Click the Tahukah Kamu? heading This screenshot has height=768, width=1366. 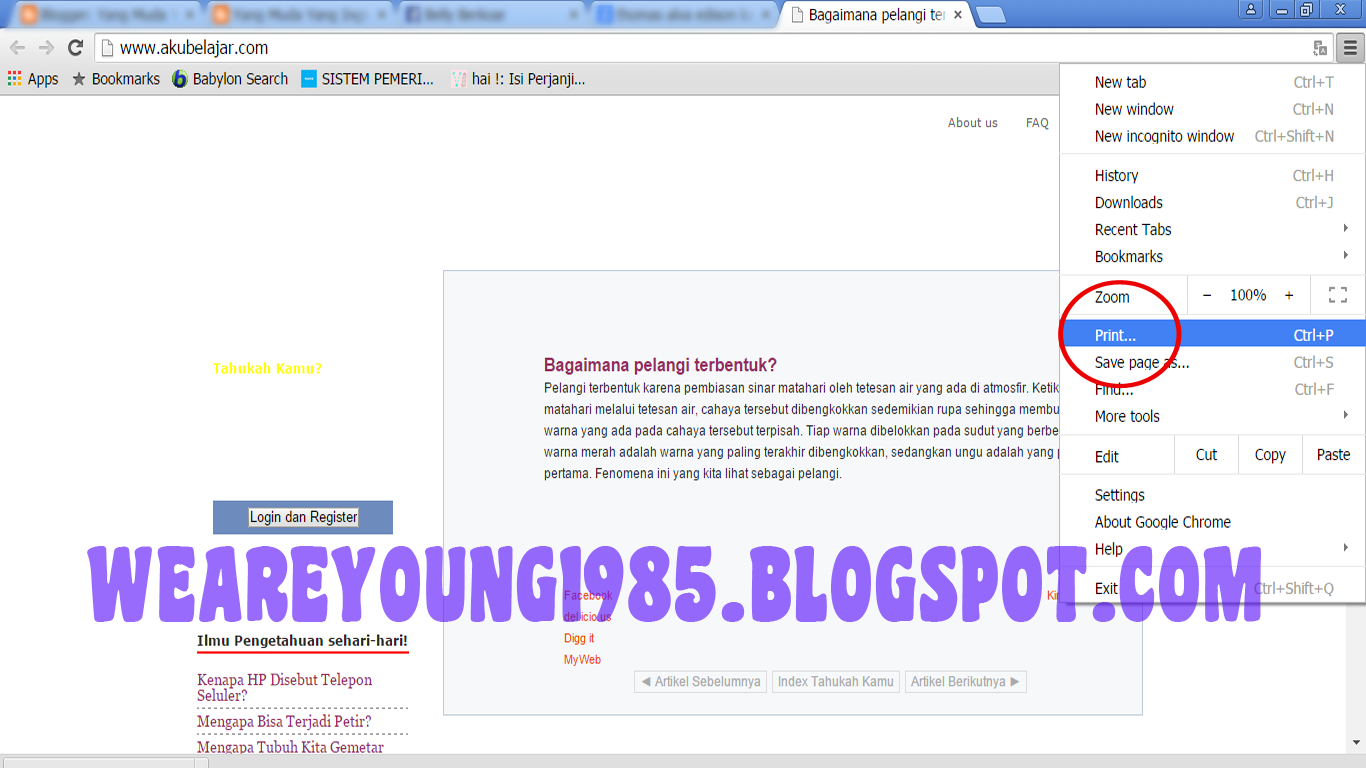pyautogui.click(x=267, y=368)
